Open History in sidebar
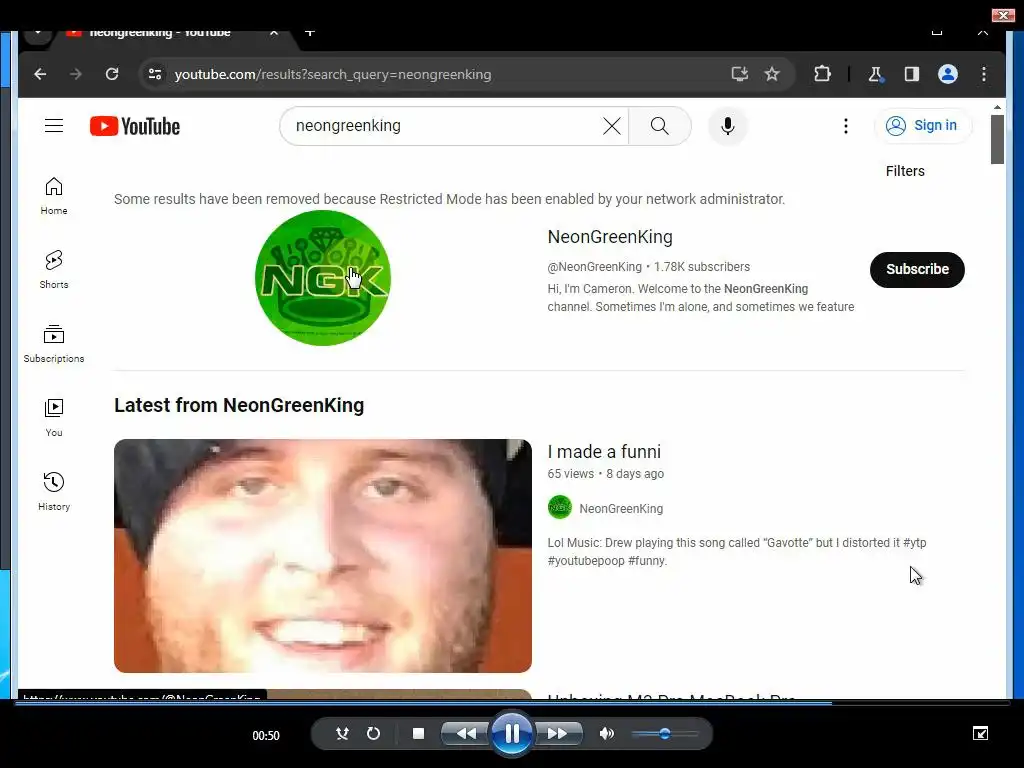This screenshot has width=1024, height=768. pyautogui.click(x=54, y=492)
